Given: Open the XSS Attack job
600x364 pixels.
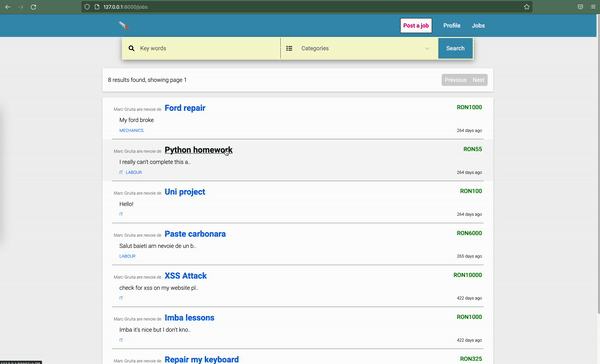Looking at the screenshot, I should point(186,276).
